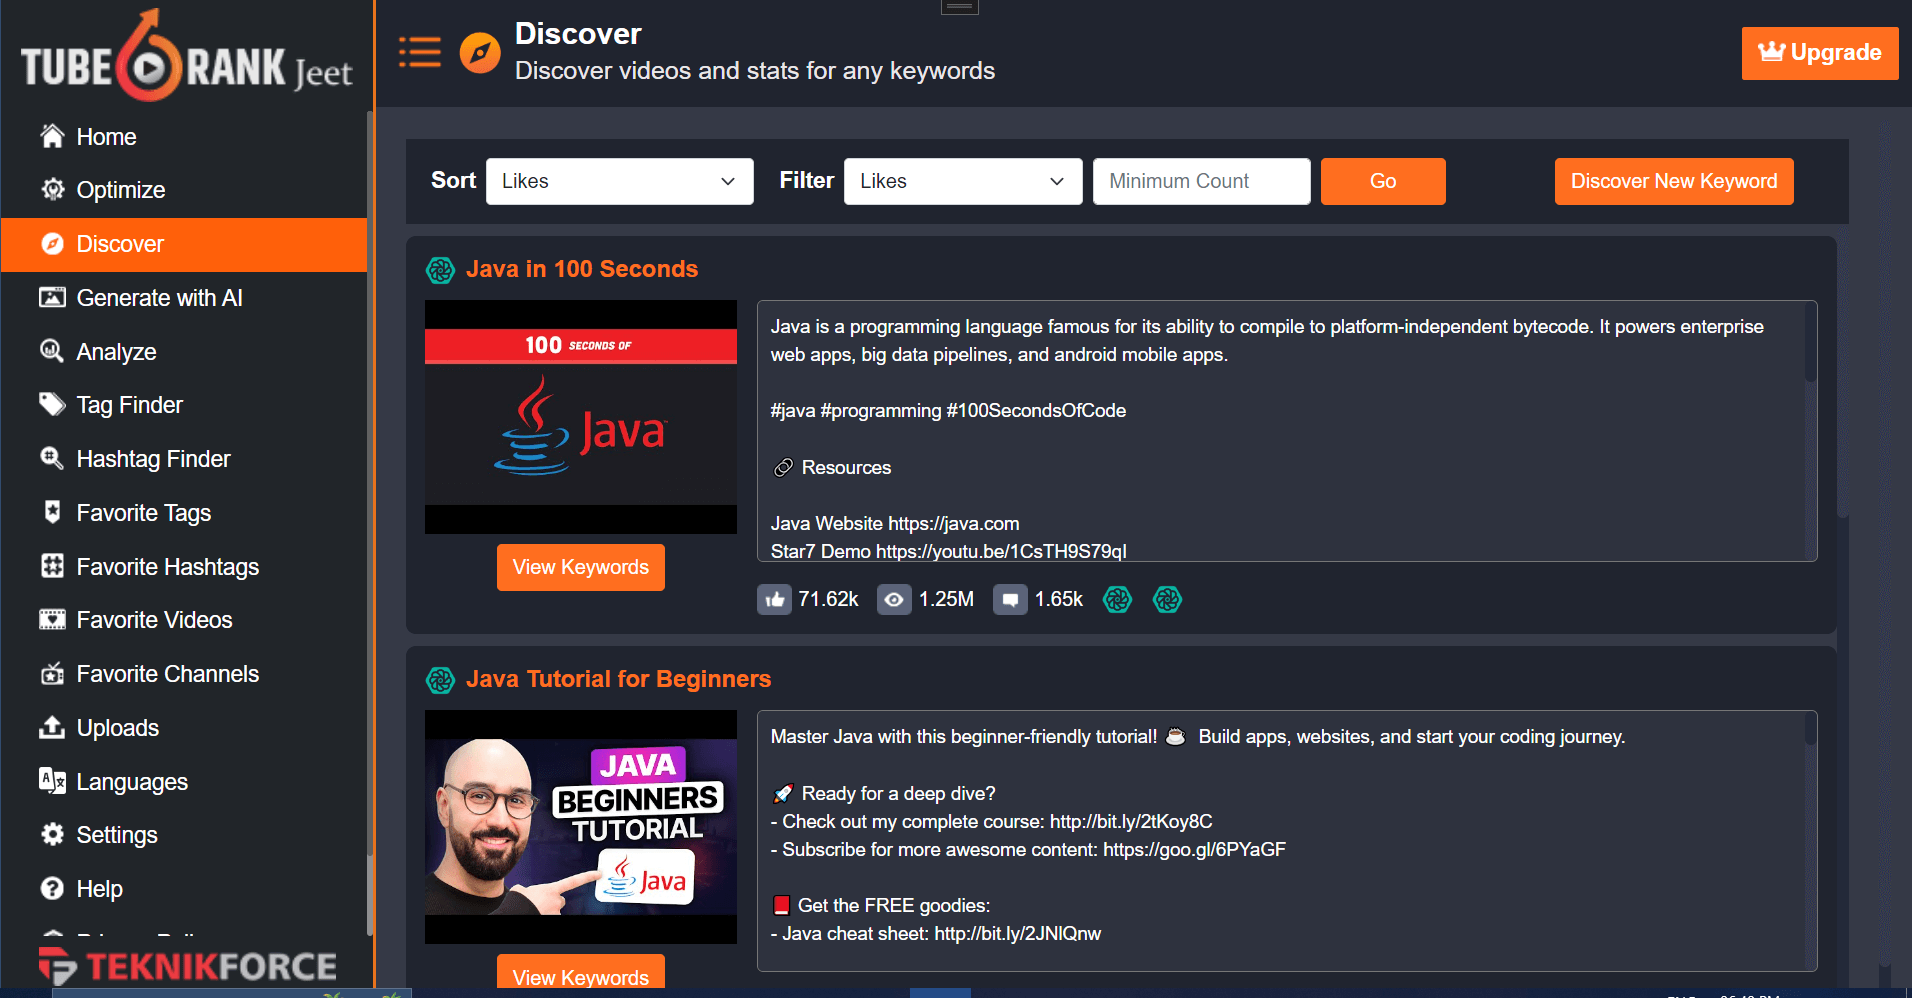The image size is (1912, 998).
Task: Click the thumbs-up likes icon showing 71.62k
Action: tap(774, 600)
